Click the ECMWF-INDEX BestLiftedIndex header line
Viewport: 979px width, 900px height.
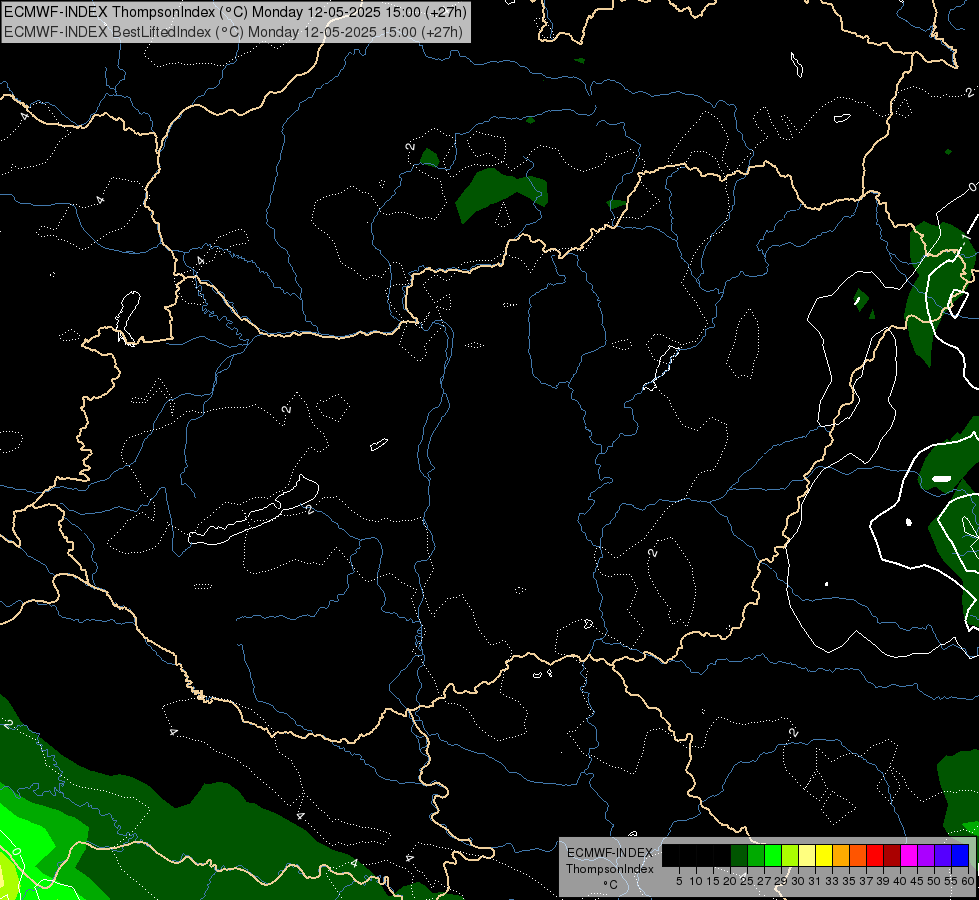point(234,31)
